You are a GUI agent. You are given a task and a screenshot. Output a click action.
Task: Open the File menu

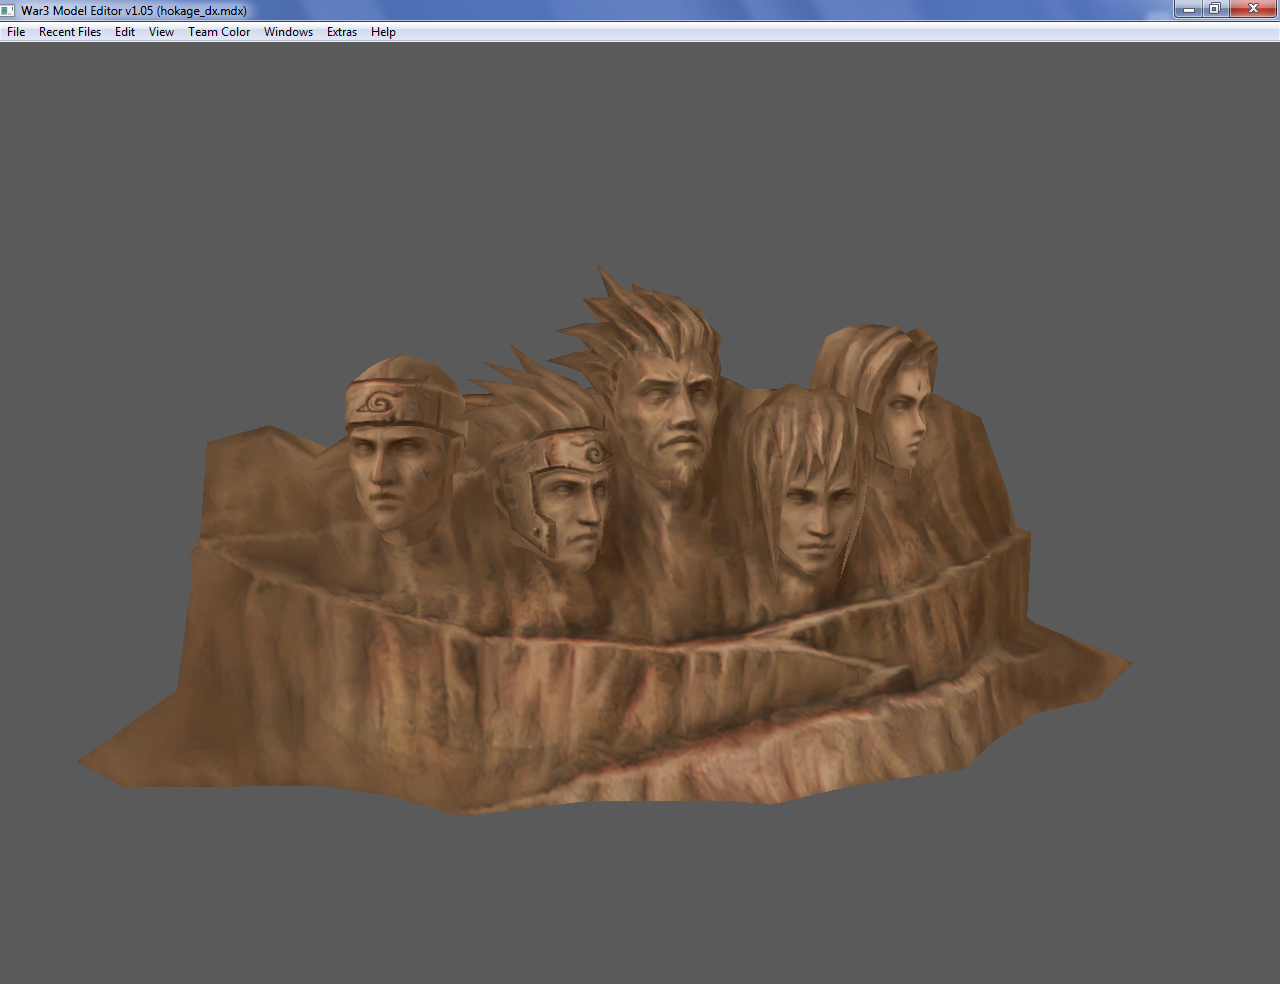[x=16, y=32]
